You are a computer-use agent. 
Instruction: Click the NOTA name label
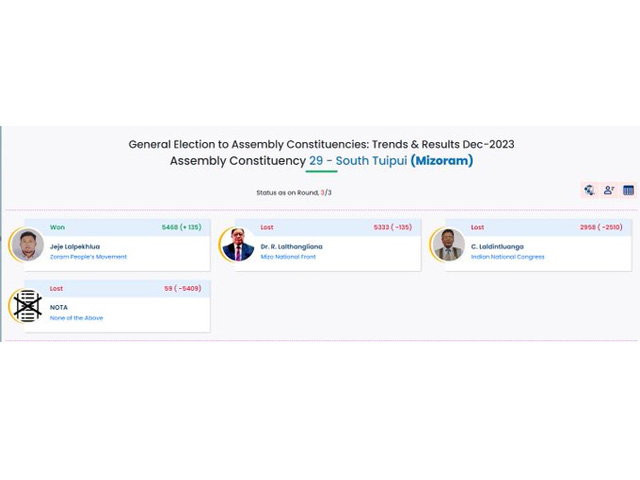coord(59,307)
